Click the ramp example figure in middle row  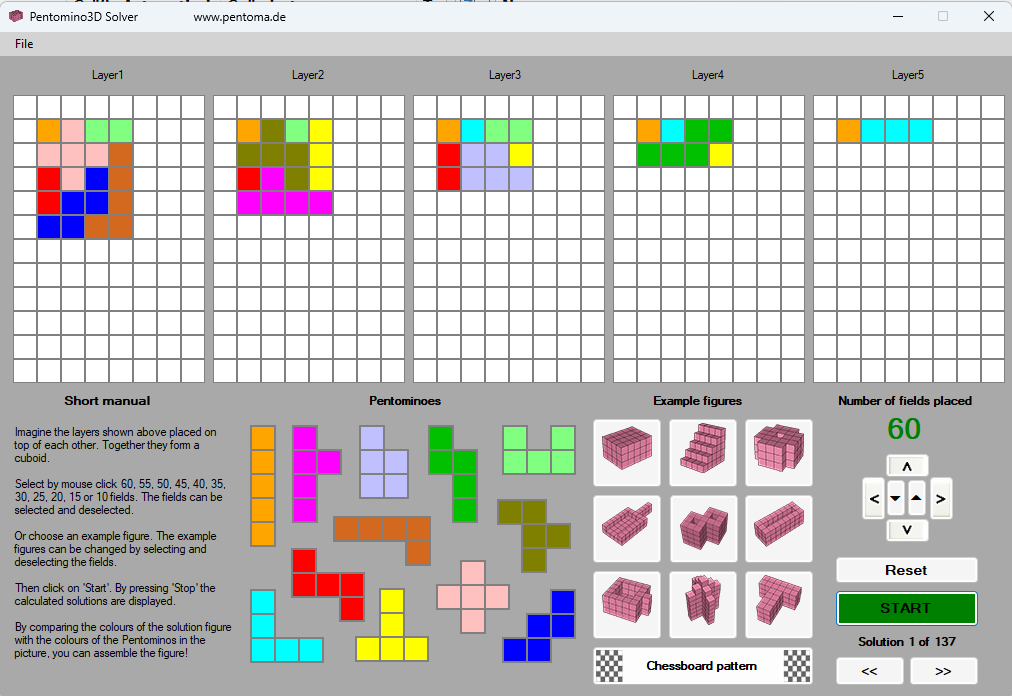(627, 528)
